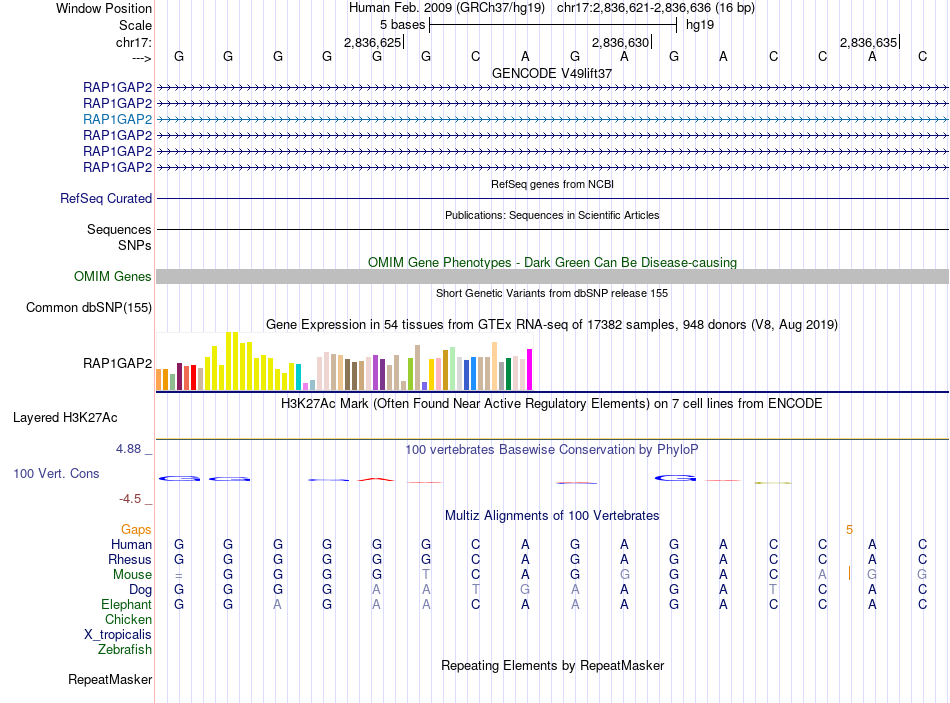Select the Mouse alignment row label
Screen dimensions: 950x703
132,575
